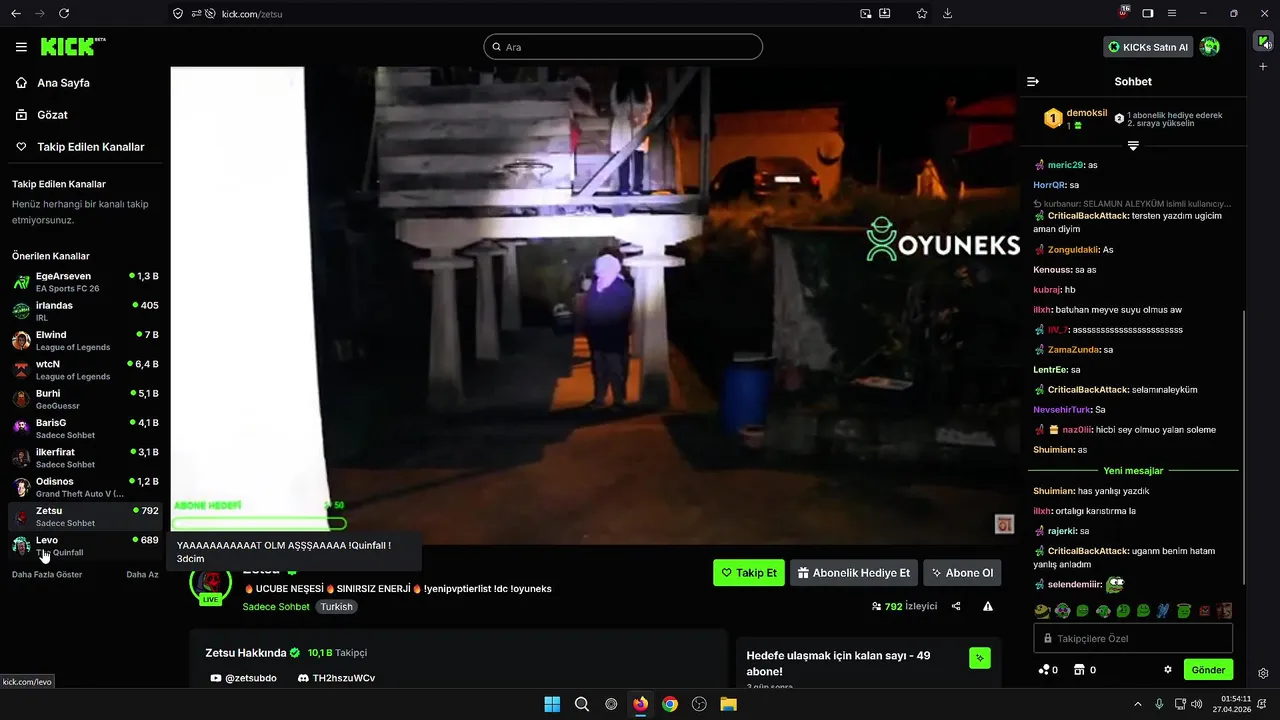Open the hamburger sidebar menu
This screenshot has height=720, width=1280.
click(21, 47)
